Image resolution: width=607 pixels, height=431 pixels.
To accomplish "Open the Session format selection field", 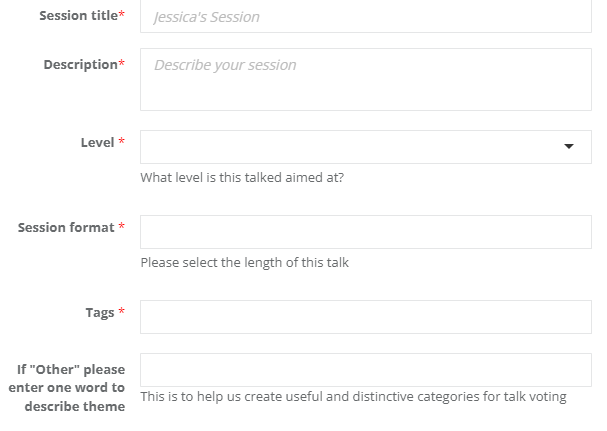I will [366, 232].
